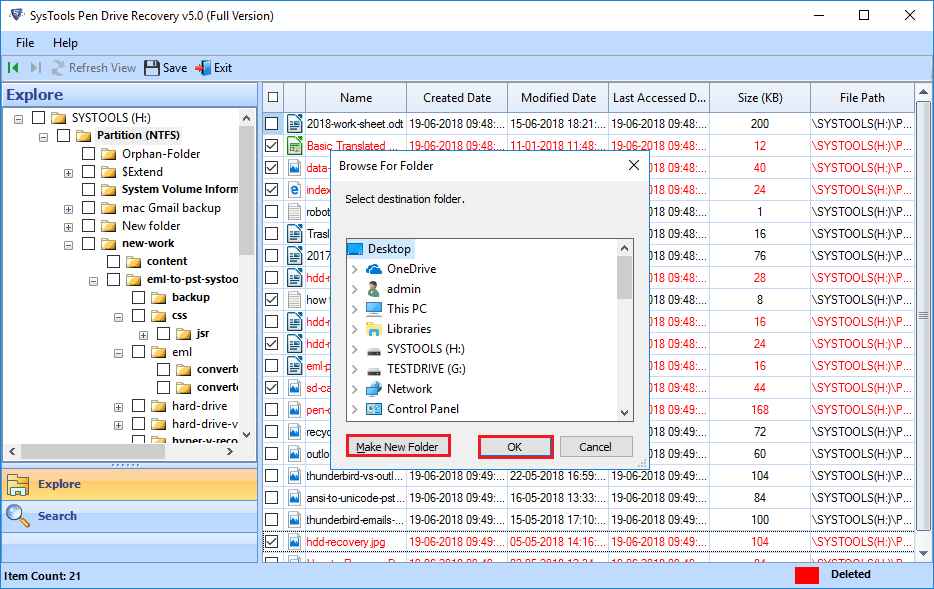Select the OneDrive cloud icon

click(374, 269)
